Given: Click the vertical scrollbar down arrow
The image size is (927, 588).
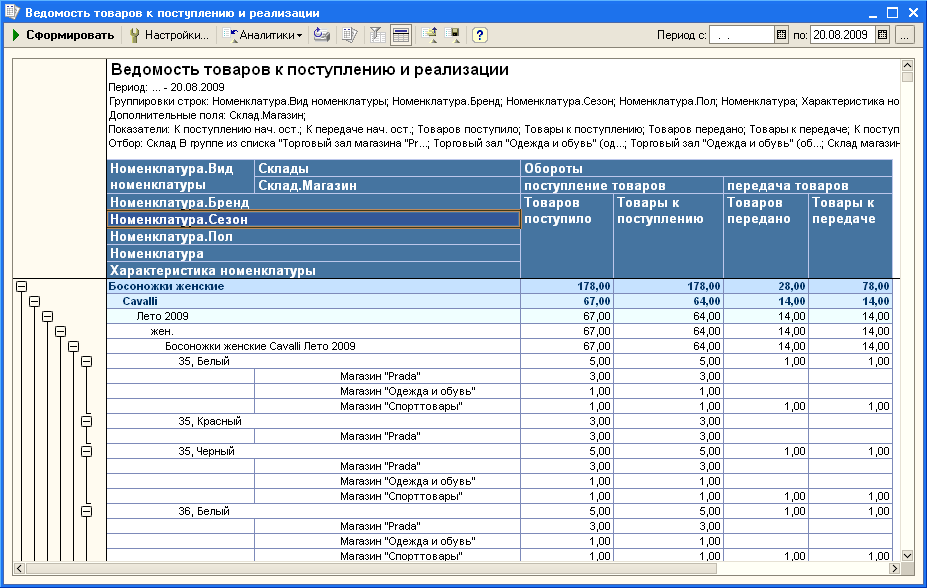Looking at the screenshot, I should coord(907,555).
